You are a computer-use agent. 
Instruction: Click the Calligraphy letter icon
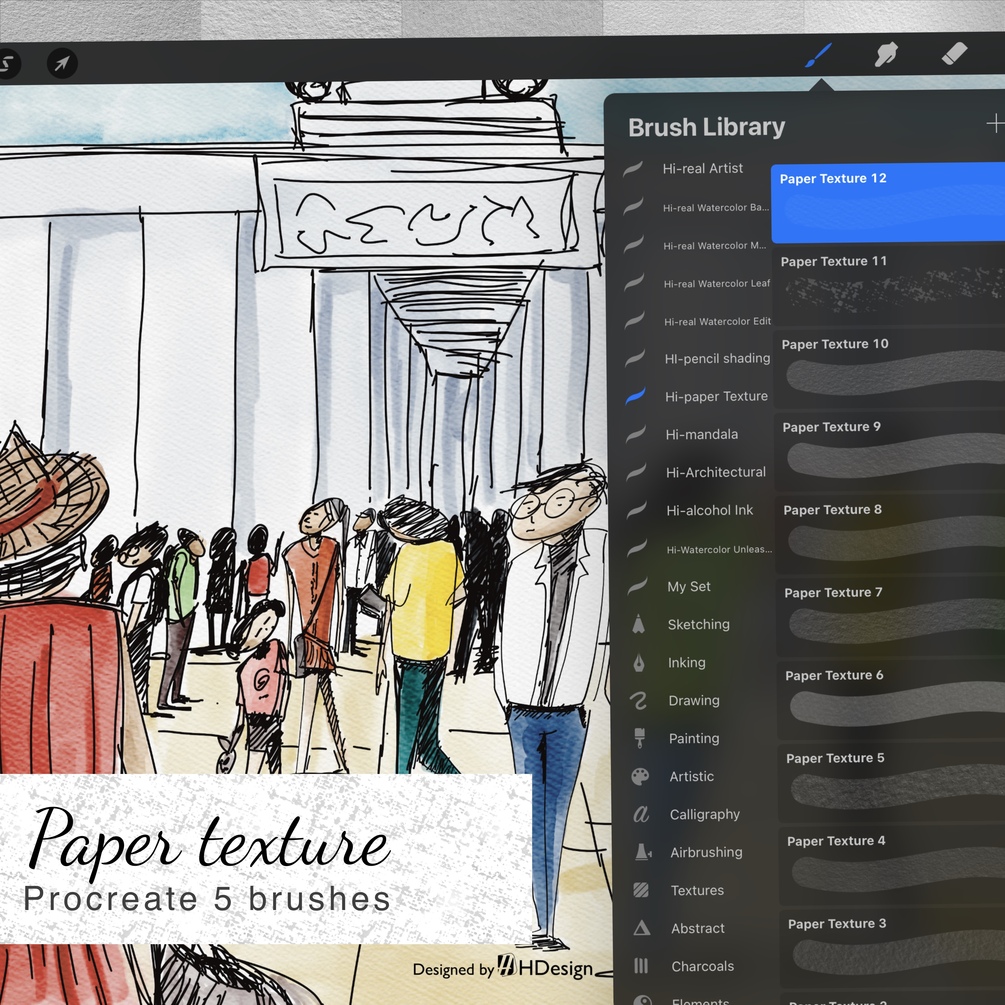641,815
